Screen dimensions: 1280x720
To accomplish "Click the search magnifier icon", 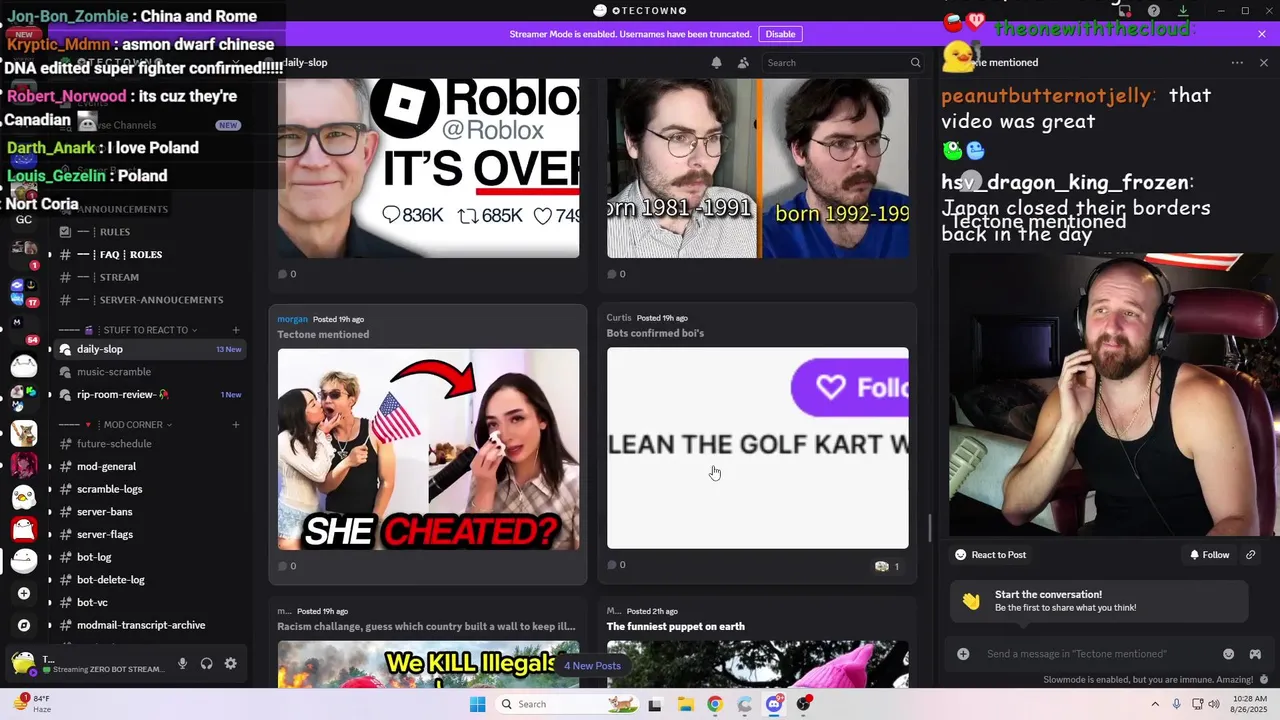I will [915, 62].
